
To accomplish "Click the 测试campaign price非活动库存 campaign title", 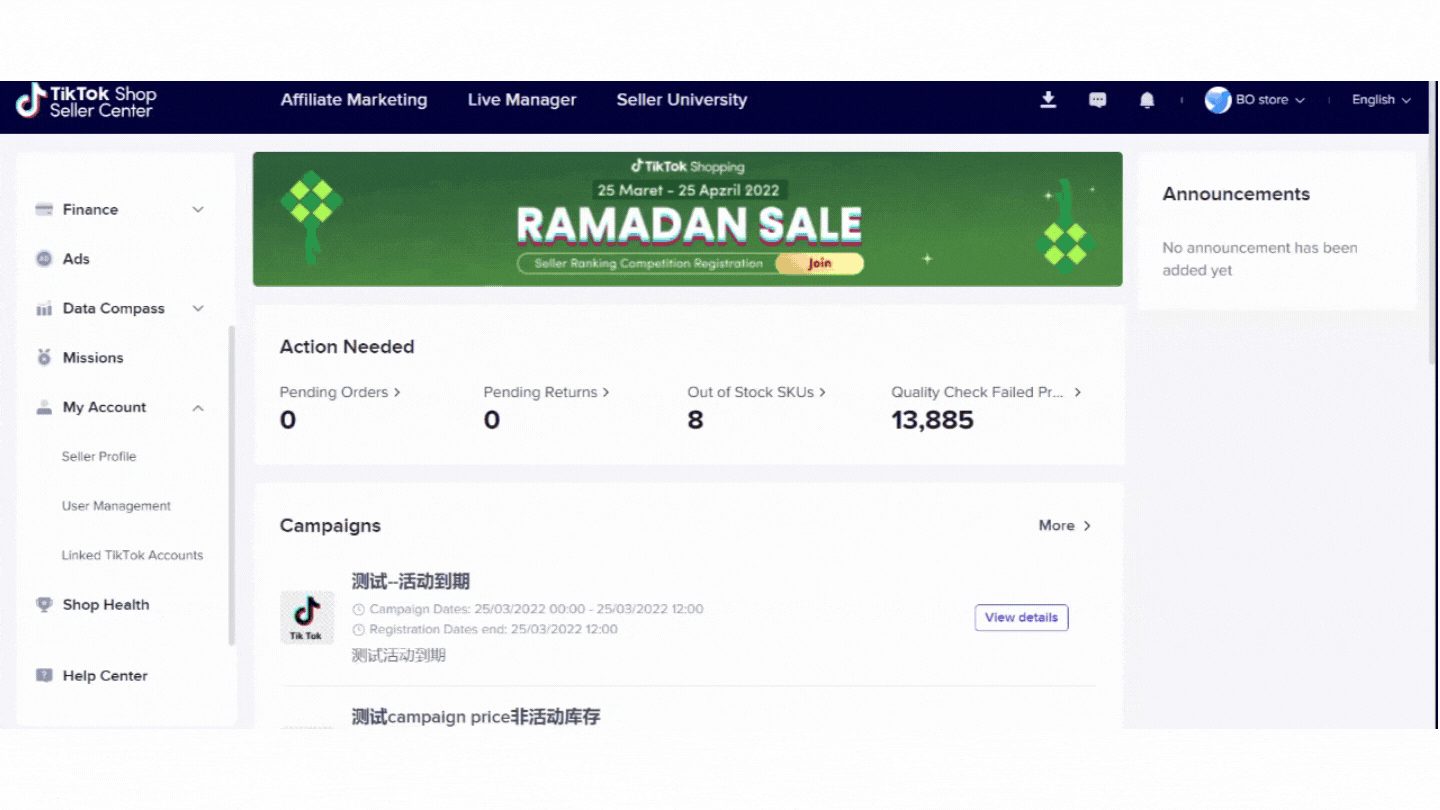I will point(476,717).
